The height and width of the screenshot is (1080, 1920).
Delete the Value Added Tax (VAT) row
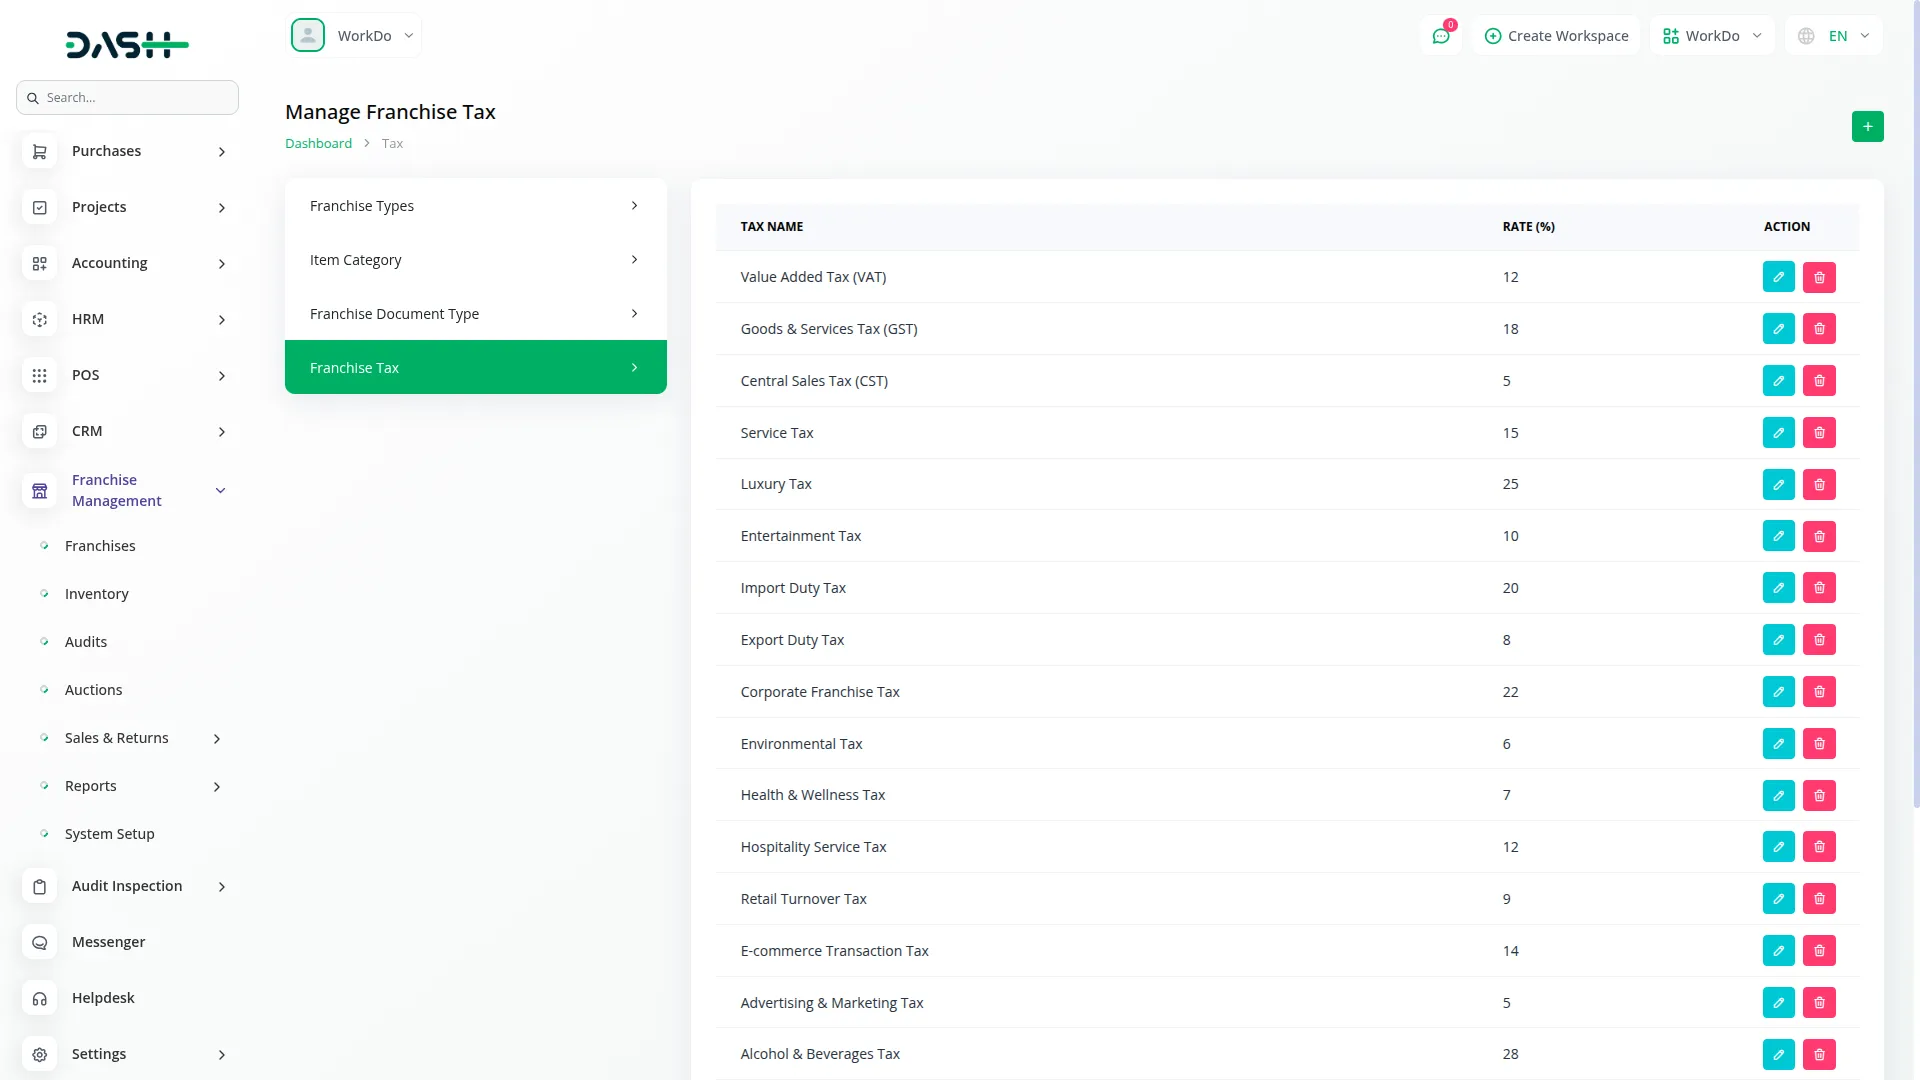(x=1819, y=277)
